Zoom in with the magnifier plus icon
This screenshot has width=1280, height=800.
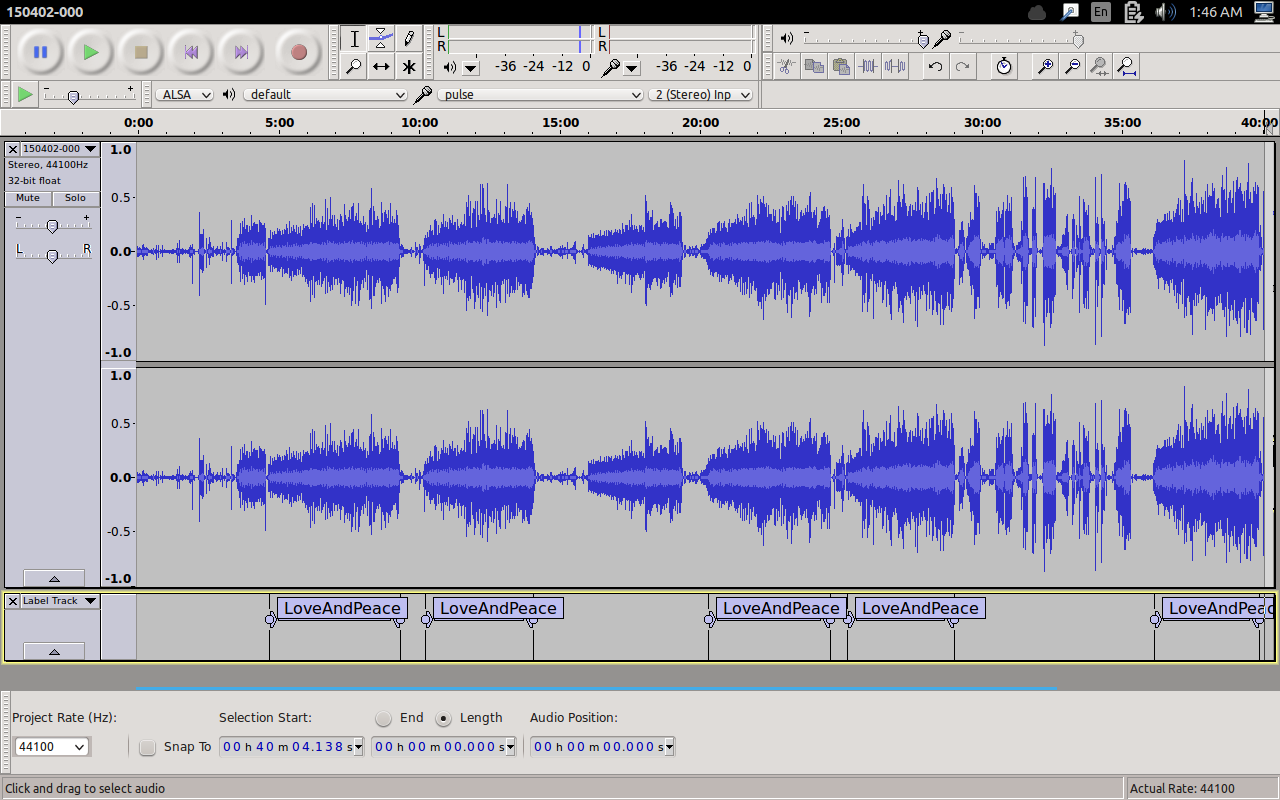click(1045, 67)
